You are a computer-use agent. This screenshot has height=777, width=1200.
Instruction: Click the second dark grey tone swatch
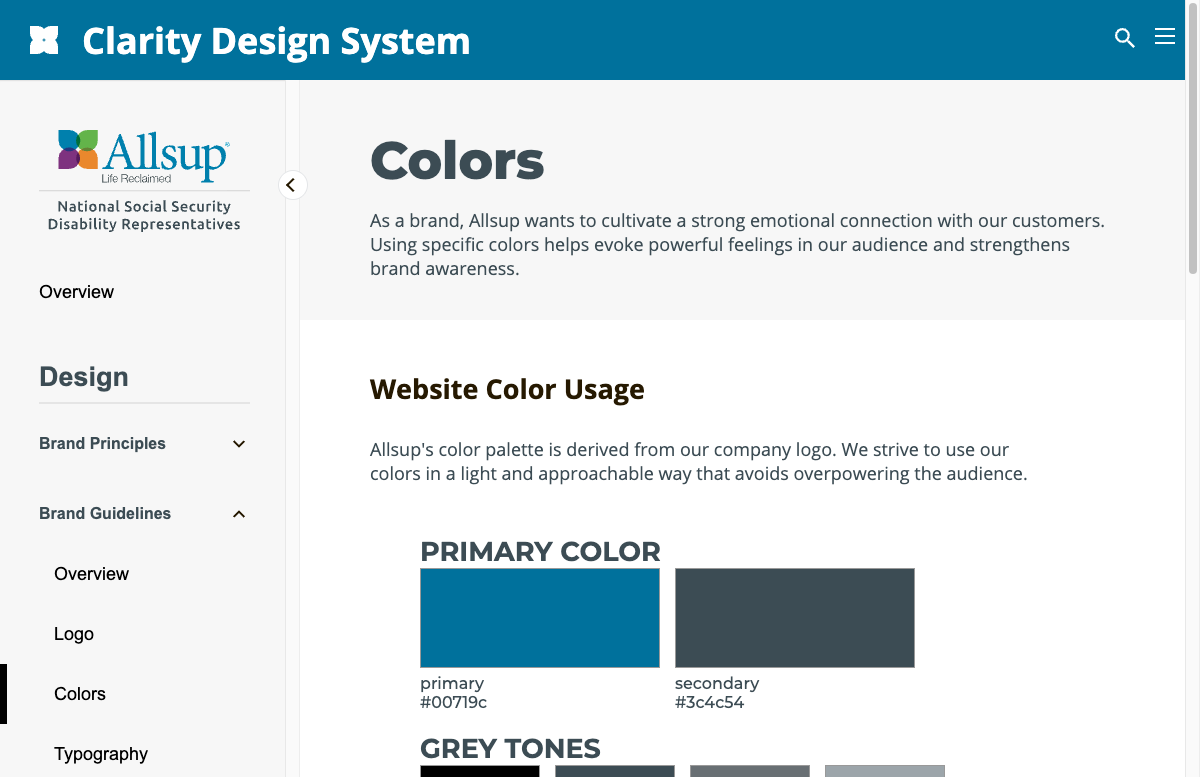[x=614, y=770]
